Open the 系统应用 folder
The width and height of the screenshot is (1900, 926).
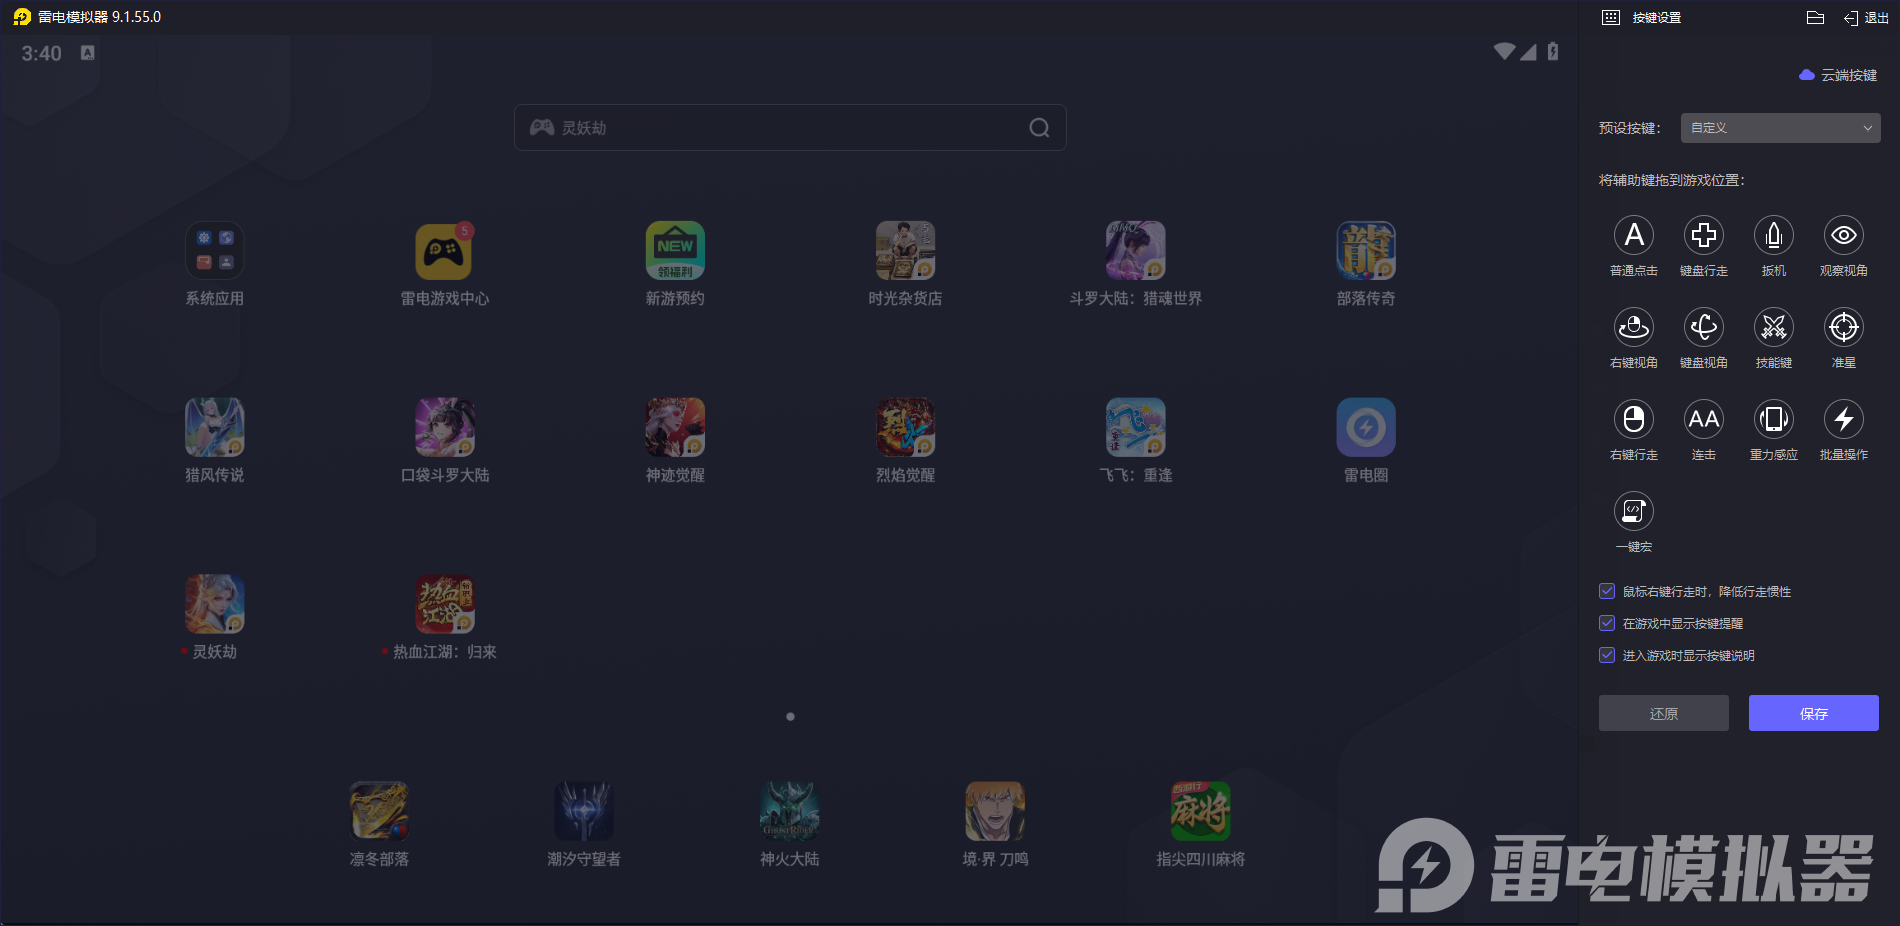(215, 250)
